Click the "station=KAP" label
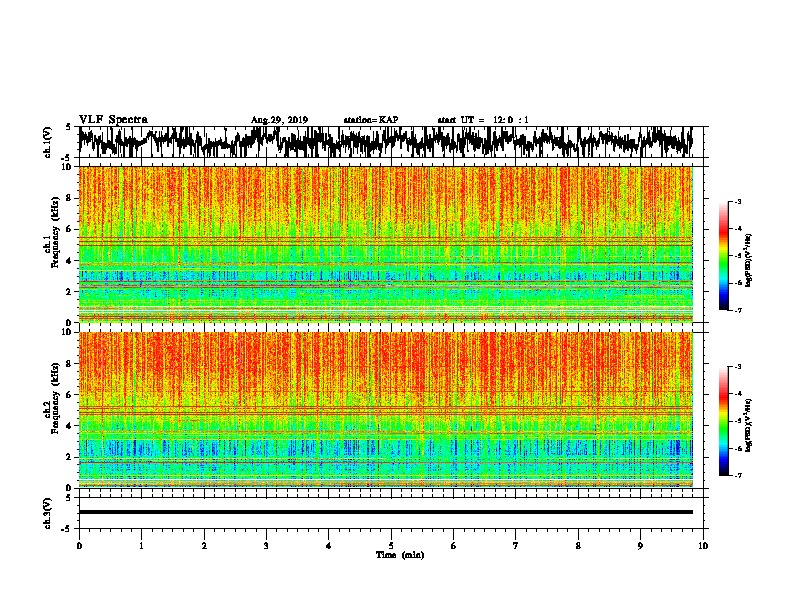Image resolution: width=792 pixels, height=612 pixels. point(371,120)
